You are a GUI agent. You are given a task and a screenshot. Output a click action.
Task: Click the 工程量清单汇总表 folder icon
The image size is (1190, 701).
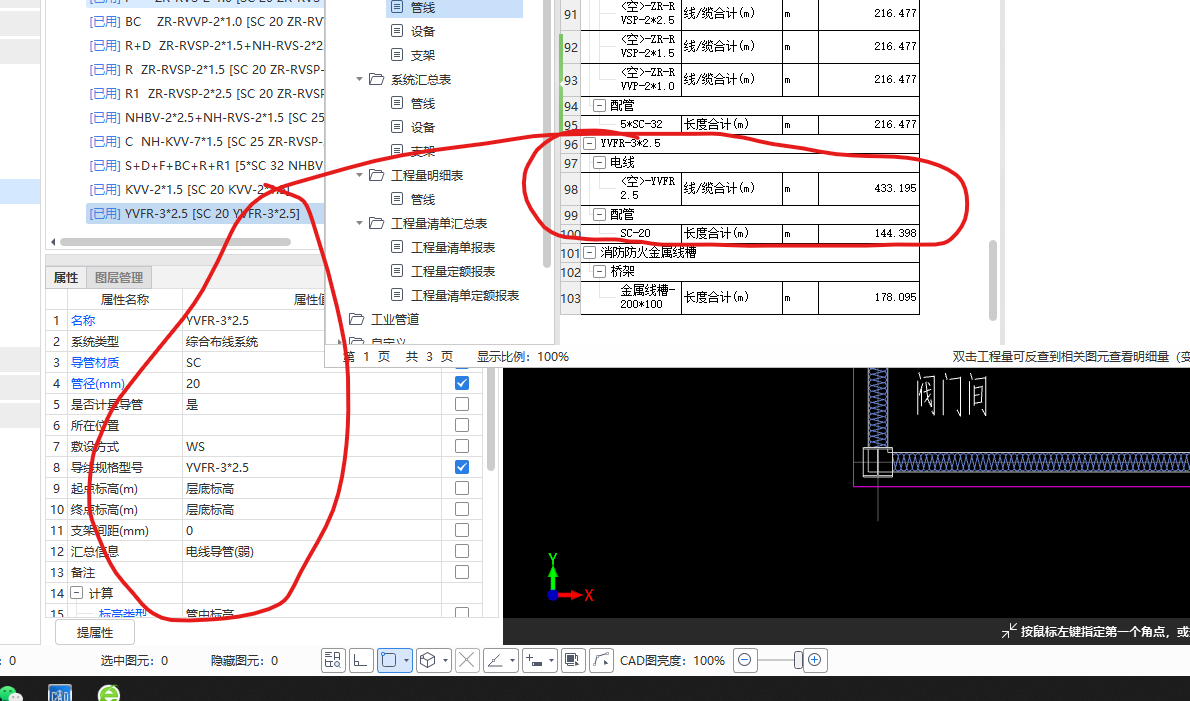376,223
